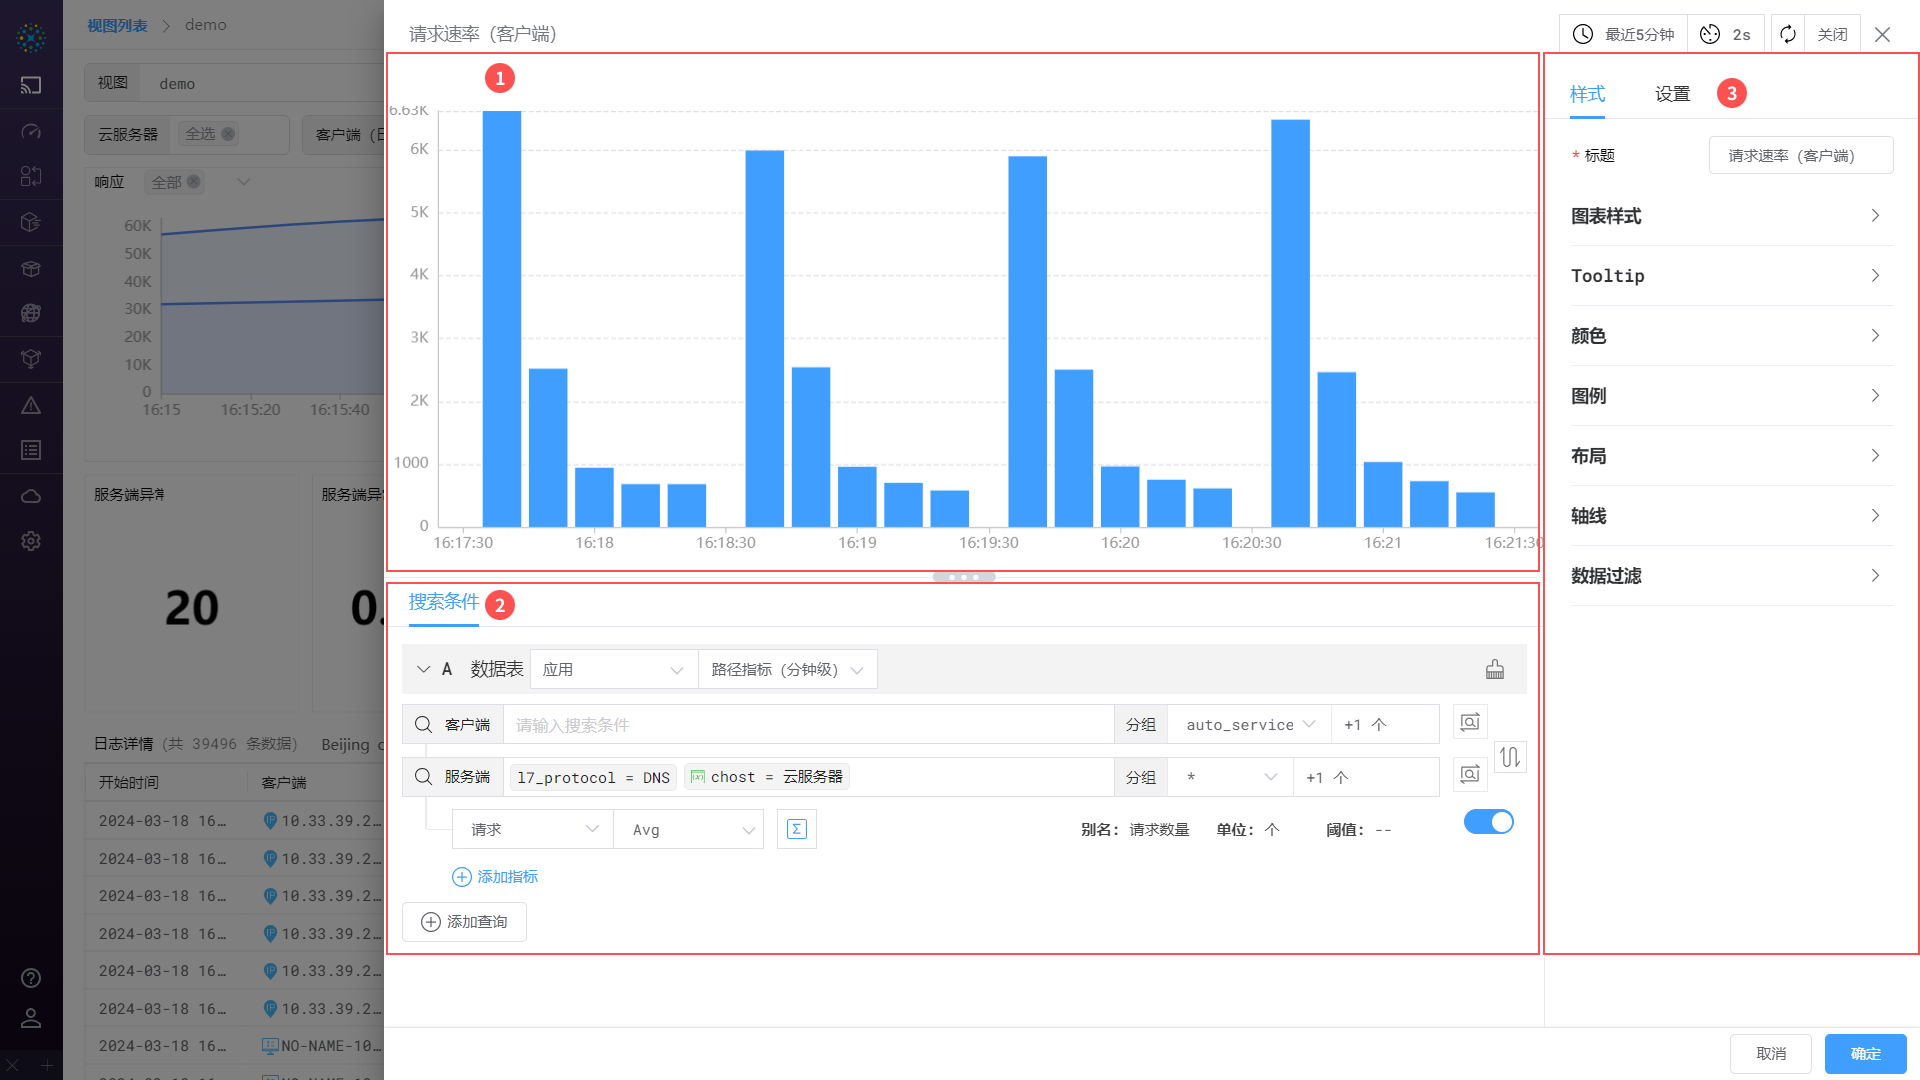Click the clear query eraser icon

(1494, 670)
